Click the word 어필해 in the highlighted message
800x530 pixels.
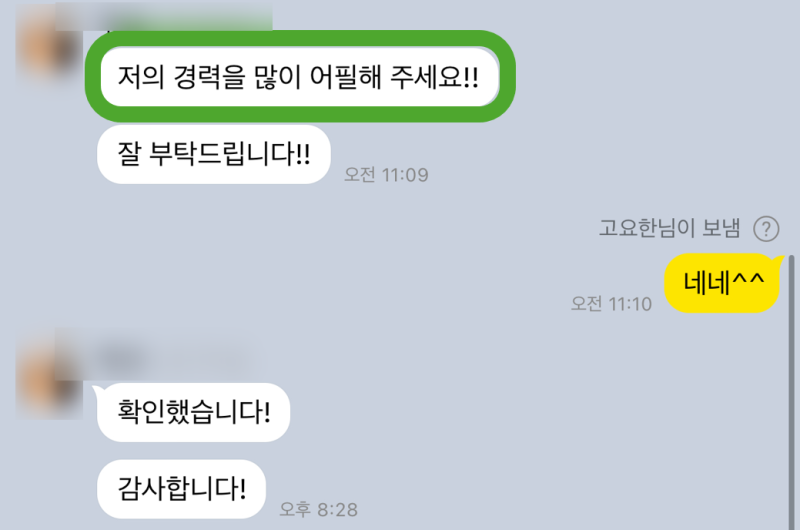345,77
